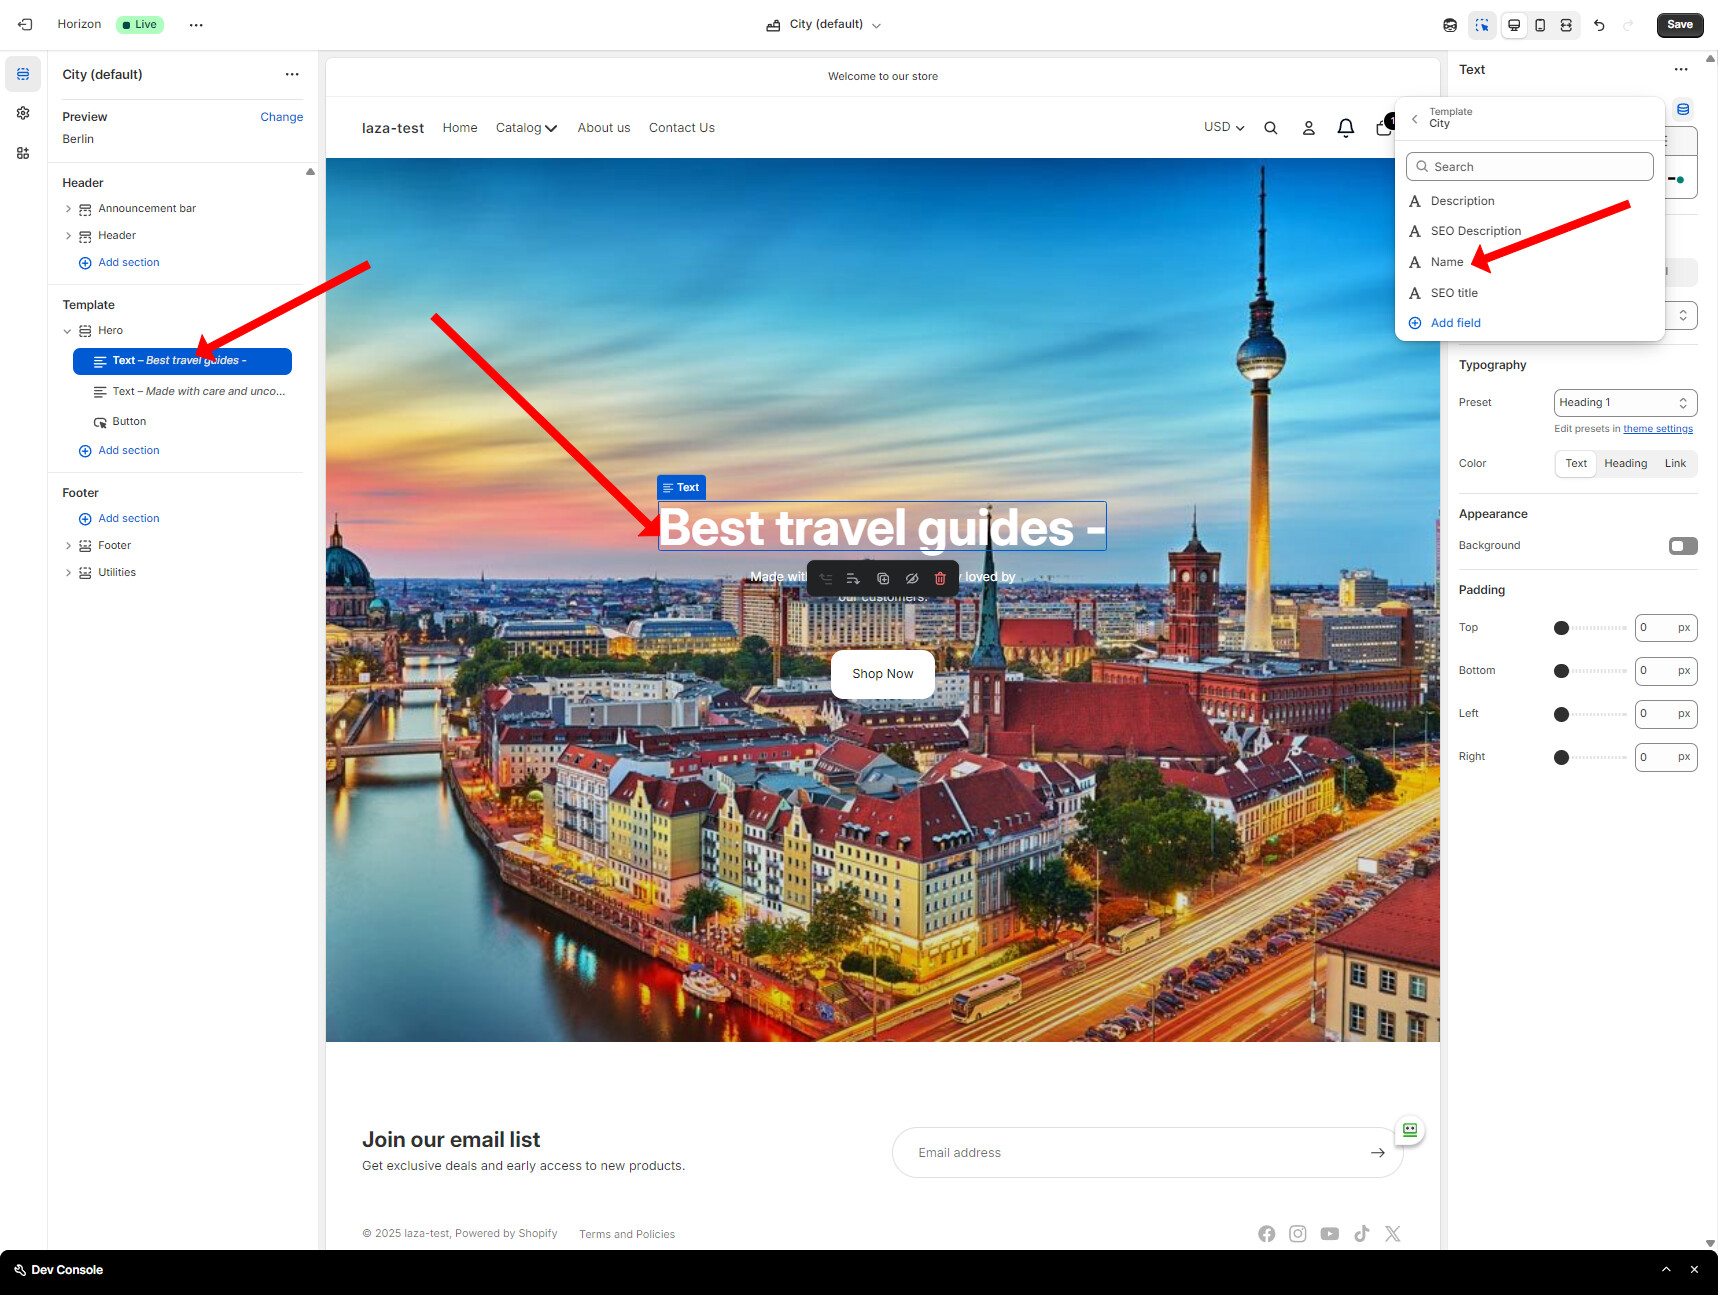1718x1295 pixels.
Task: Open the Catalog menu in store header
Action: click(526, 128)
